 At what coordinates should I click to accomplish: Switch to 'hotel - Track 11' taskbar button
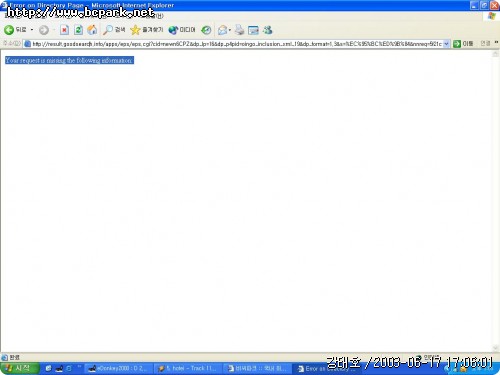pyautogui.click(x=189, y=368)
